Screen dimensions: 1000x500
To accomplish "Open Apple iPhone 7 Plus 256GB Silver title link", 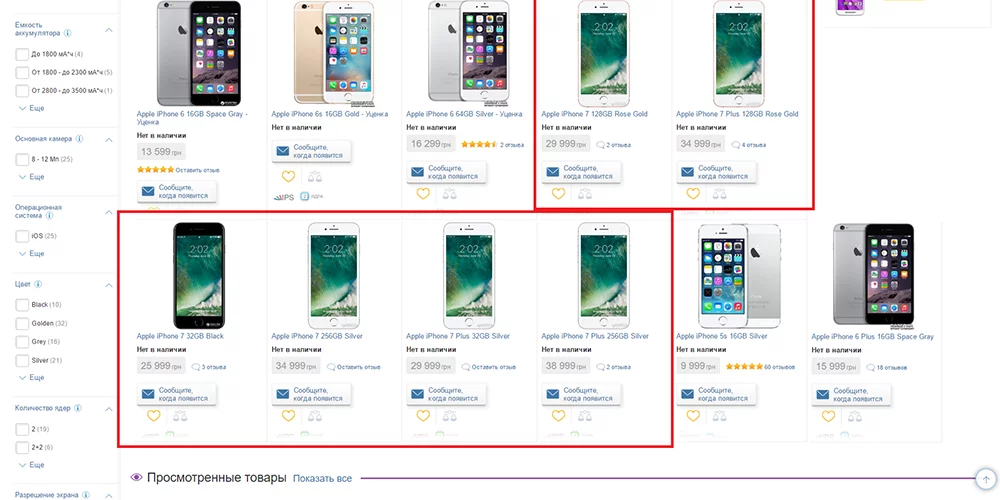I will (595, 336).
